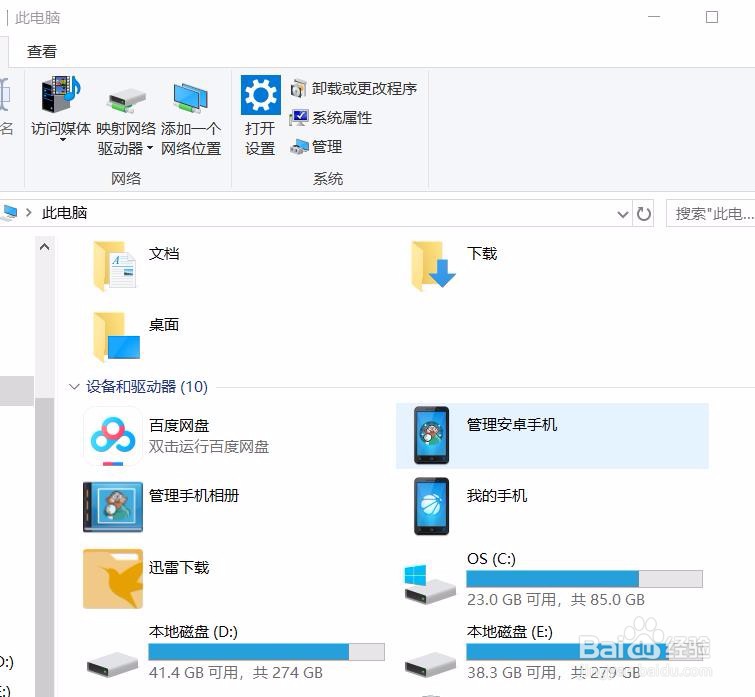
Task: Click the refresh button next to address bar
Action: click(644, 213)
